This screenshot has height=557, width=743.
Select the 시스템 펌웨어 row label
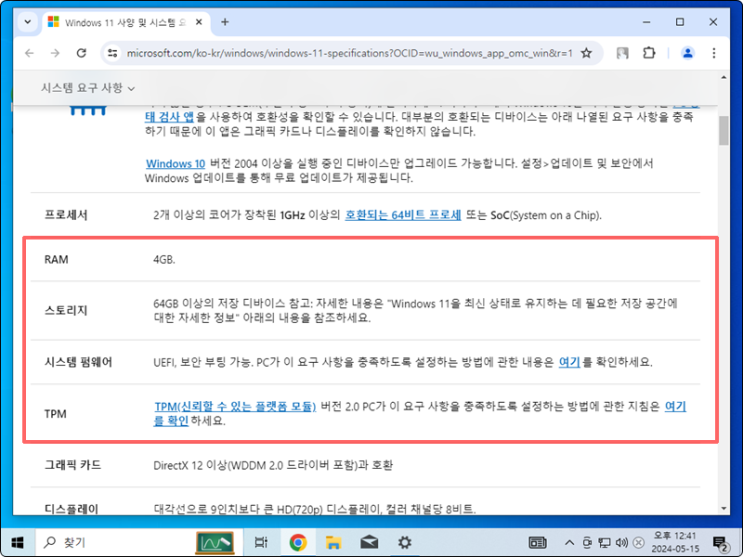(x=78, y=362)
